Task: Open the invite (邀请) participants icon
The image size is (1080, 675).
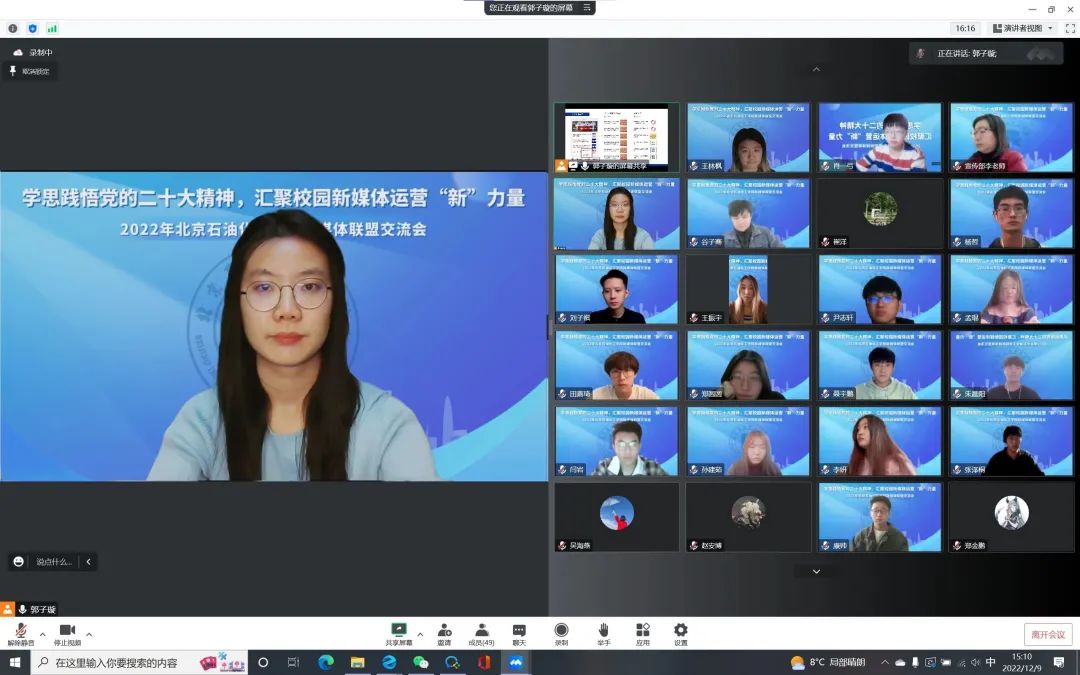Action: [444, 630]
